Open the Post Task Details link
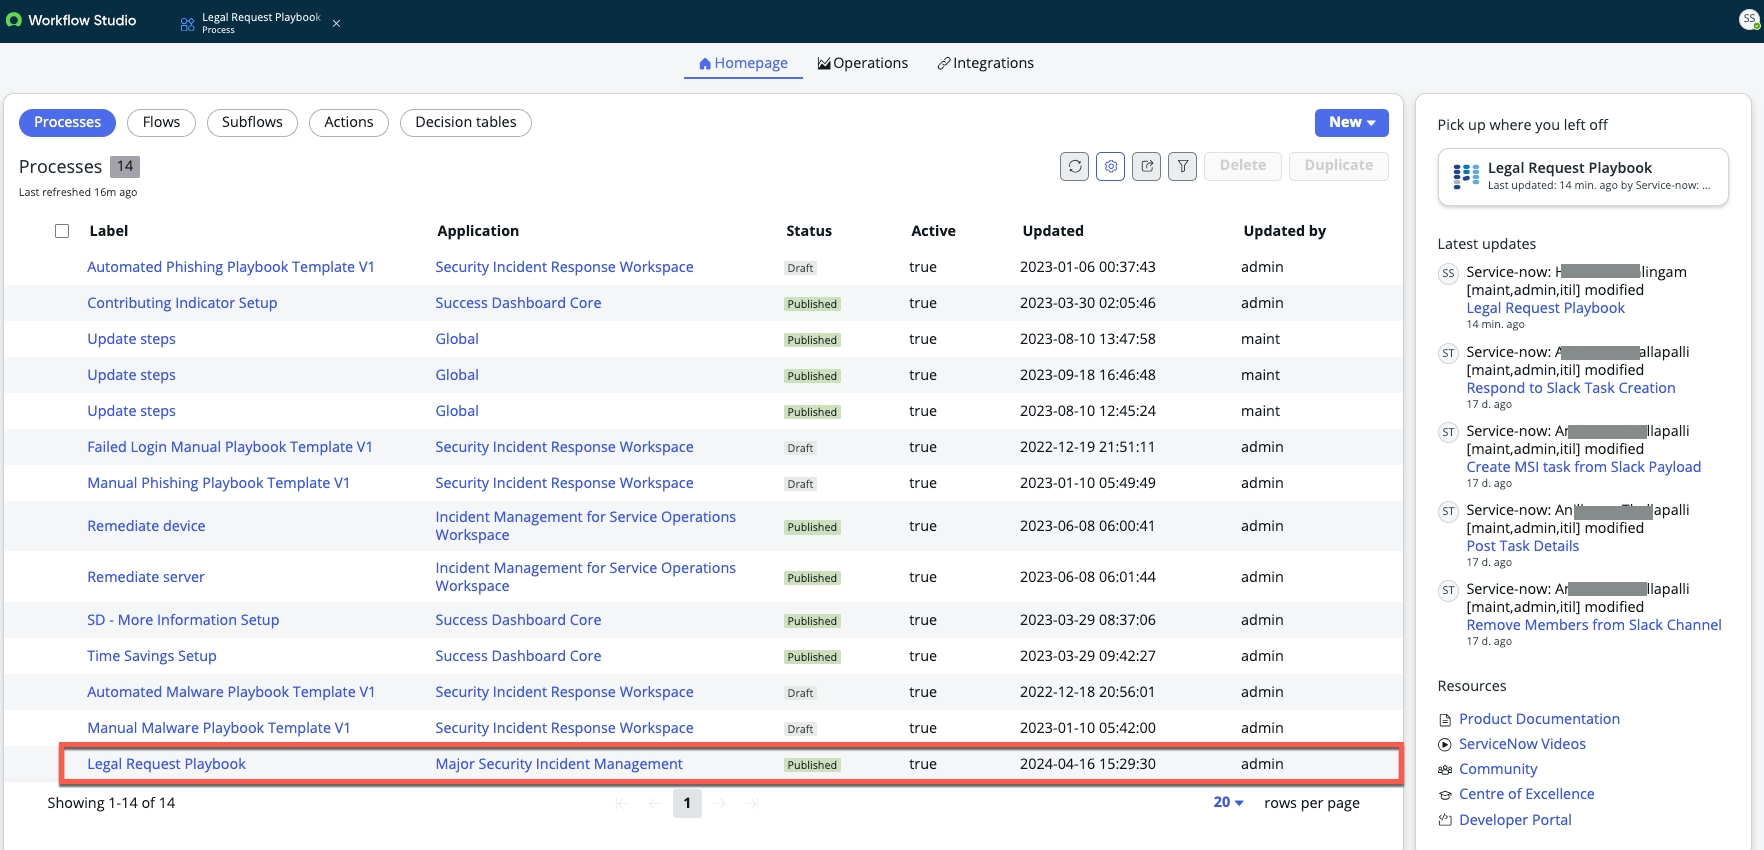This screenshot has height=850, width=1764. pos(1523,546)
